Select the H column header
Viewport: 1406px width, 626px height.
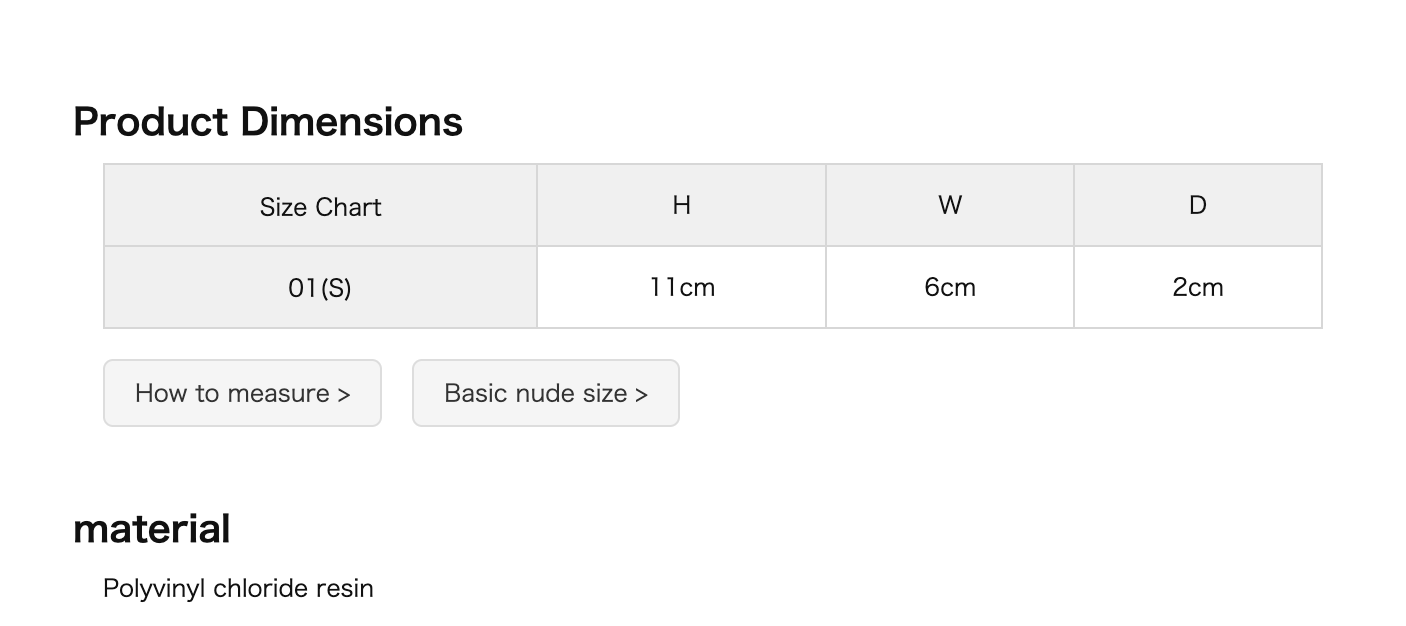pos(681,205)
